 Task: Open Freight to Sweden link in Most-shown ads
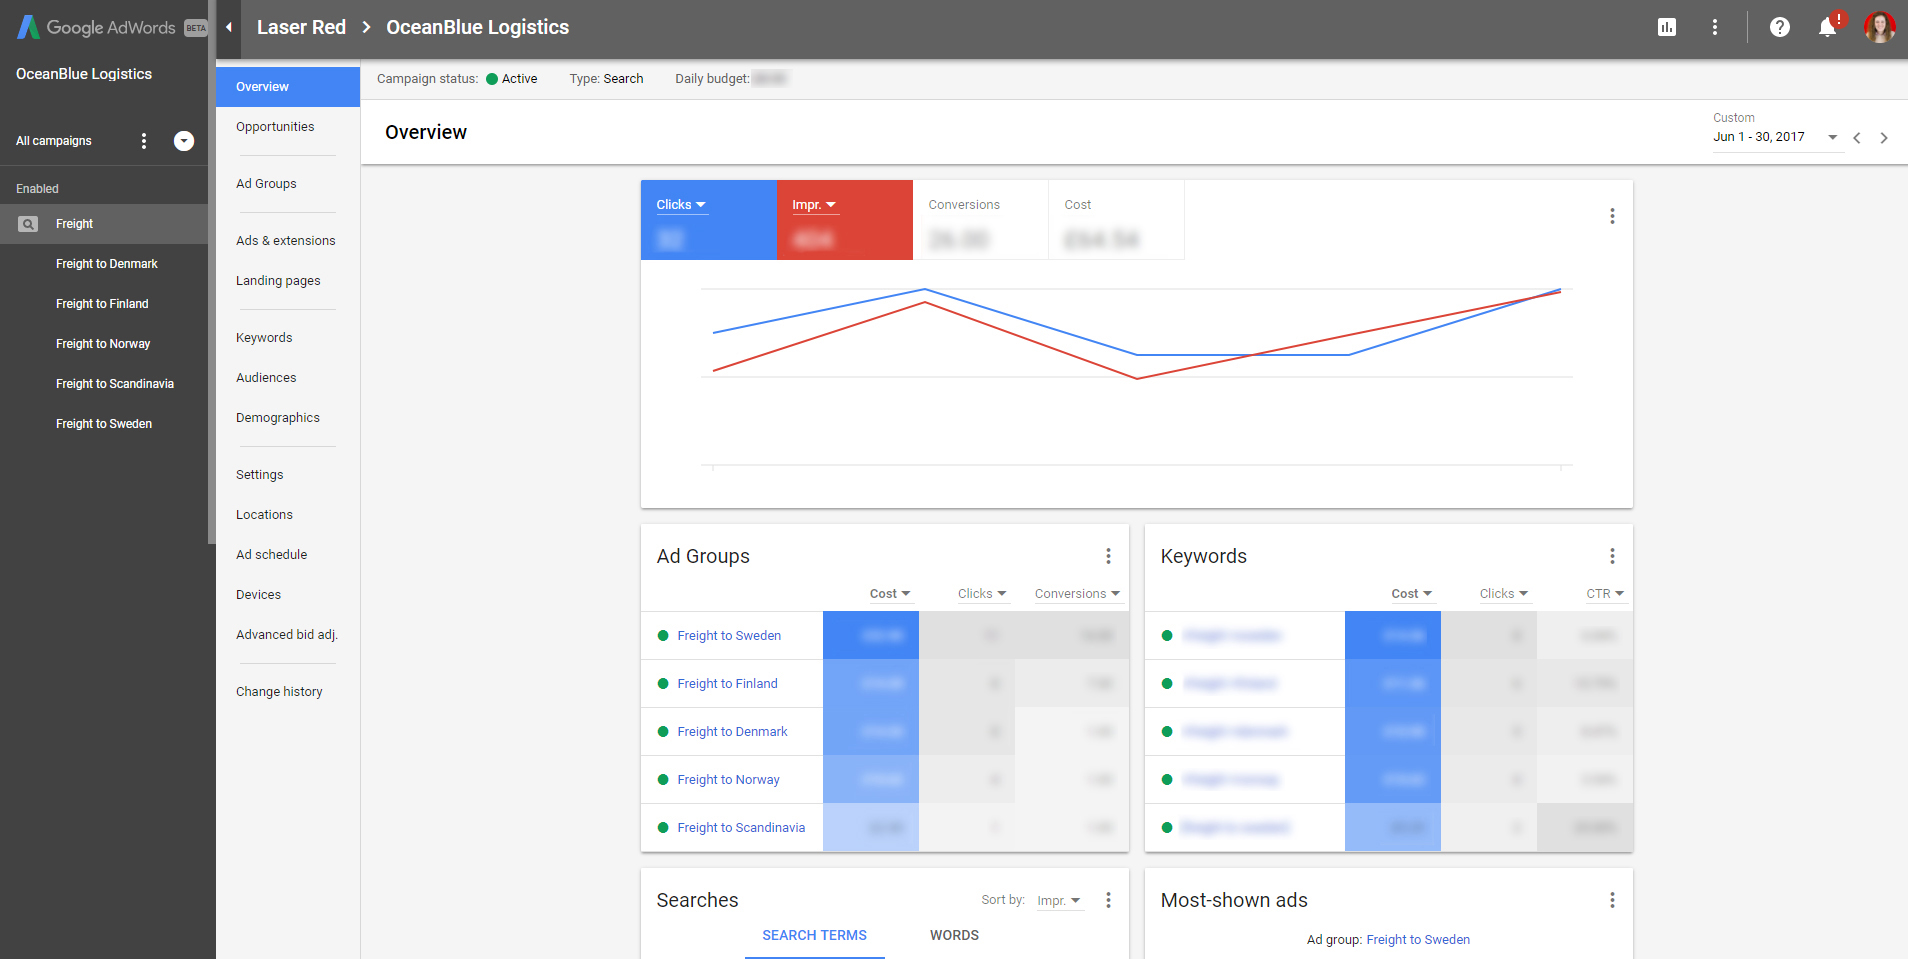click(x=1418, y=940)
